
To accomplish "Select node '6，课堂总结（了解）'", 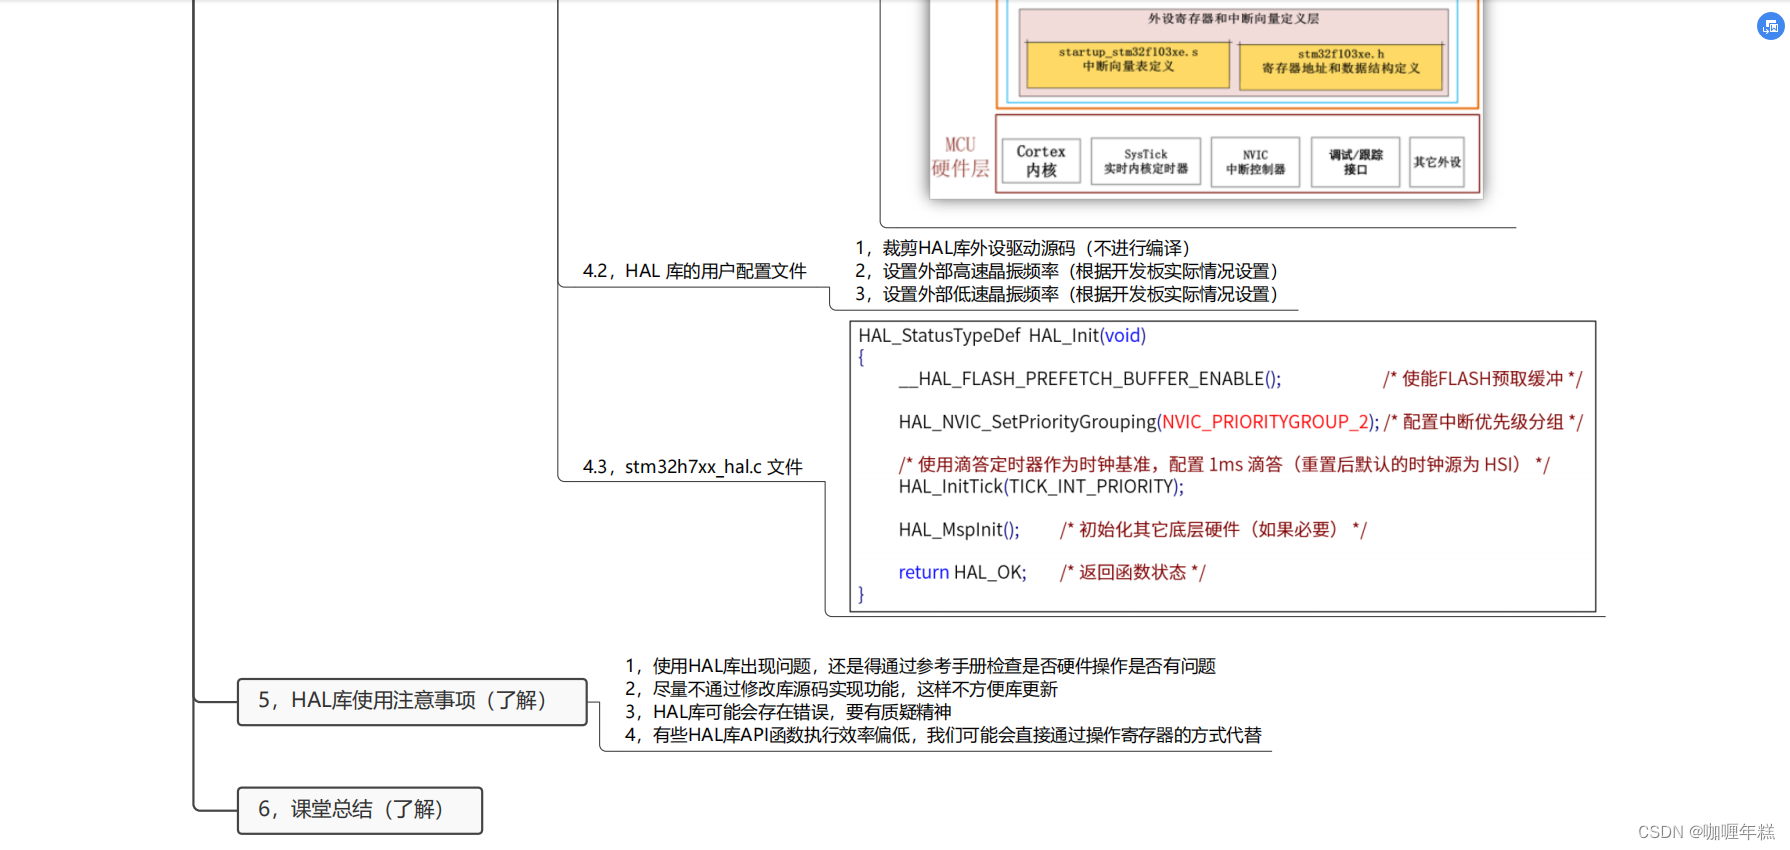I will click(x=360, y=810).
